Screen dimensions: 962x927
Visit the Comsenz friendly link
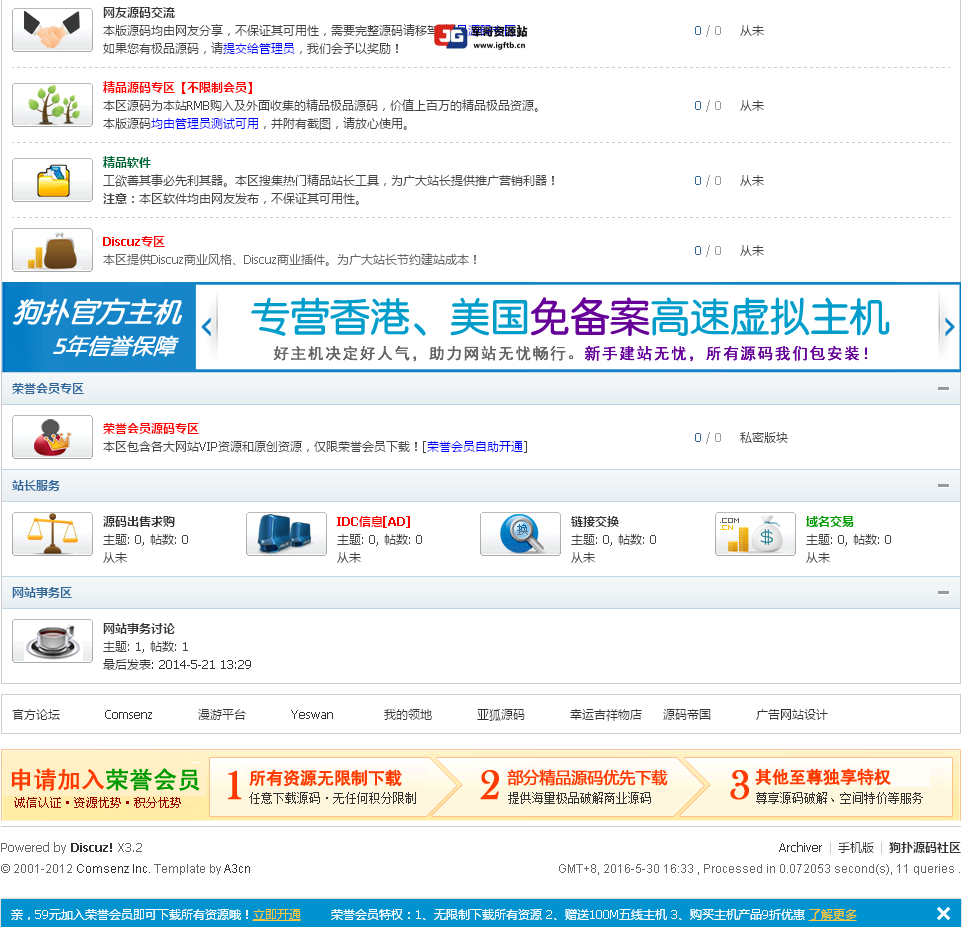(x=128, y=714)
